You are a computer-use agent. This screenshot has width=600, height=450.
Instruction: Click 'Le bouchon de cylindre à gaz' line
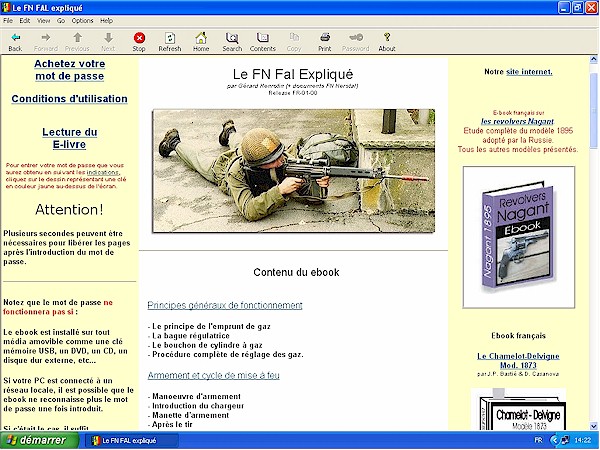tap(205, 345)
